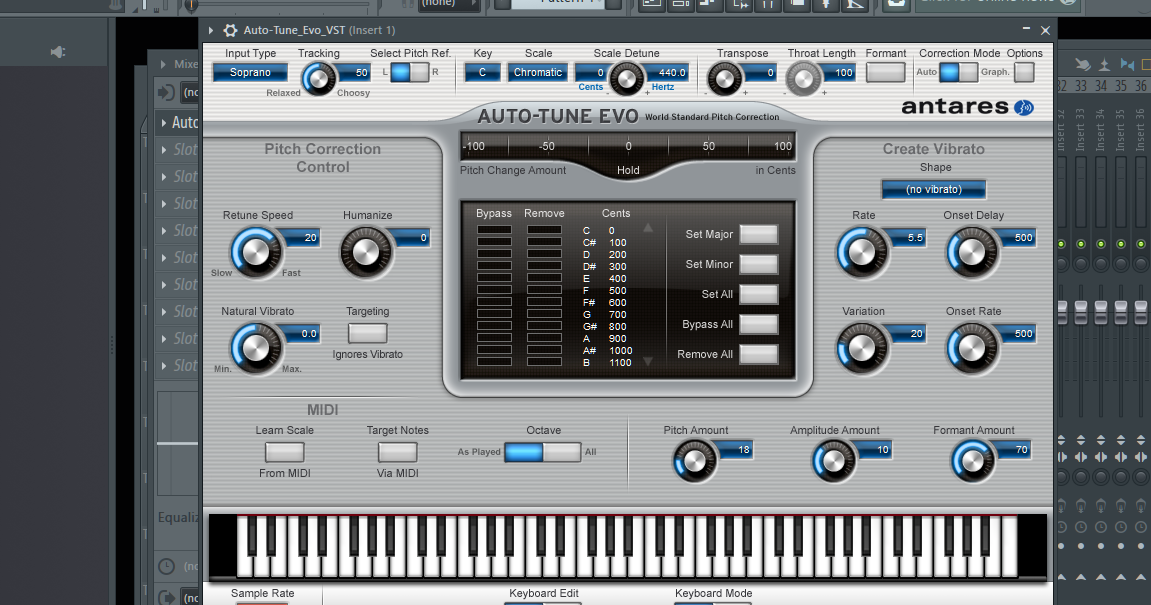
Task: Click the Throat Length knob
Action: point(804,78)
